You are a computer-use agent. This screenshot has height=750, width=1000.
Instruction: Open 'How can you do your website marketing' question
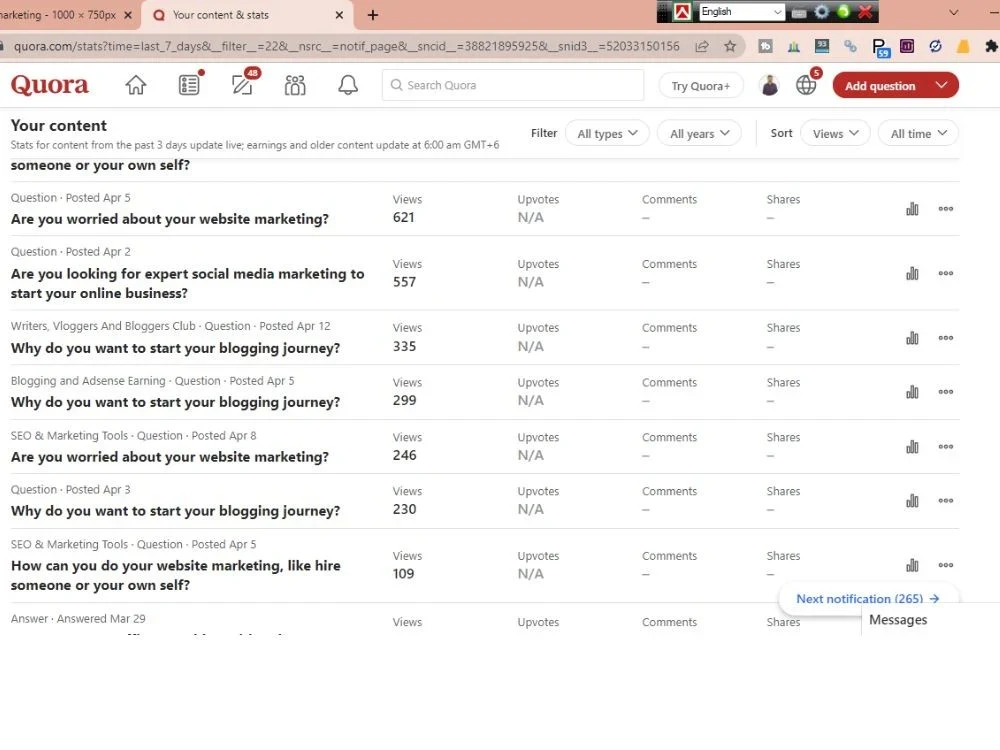(175, 575)
